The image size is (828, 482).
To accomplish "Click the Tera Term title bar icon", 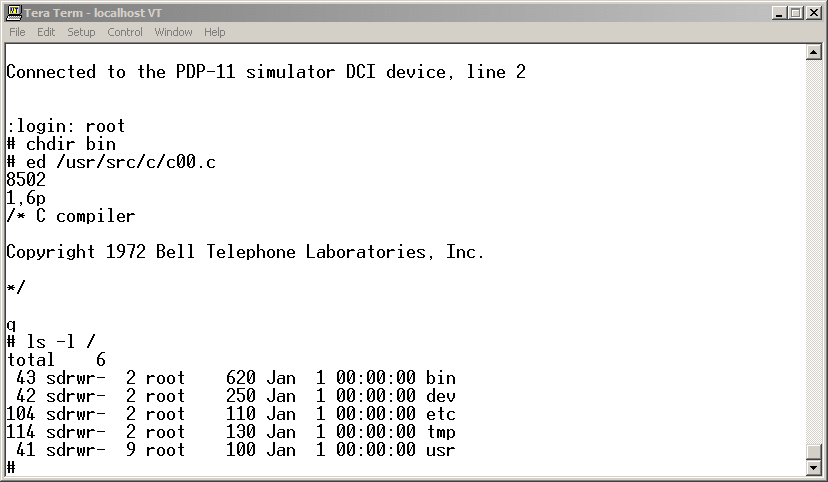I will pyautogui.click(x=14, y=12).
